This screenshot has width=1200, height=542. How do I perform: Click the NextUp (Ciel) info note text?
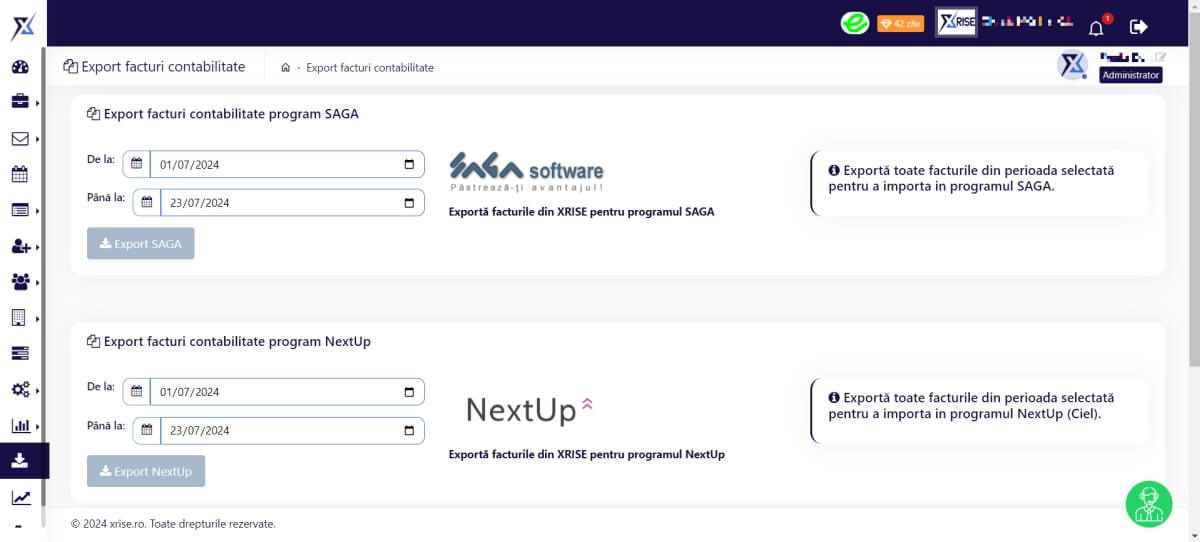(x=971, y=406)
